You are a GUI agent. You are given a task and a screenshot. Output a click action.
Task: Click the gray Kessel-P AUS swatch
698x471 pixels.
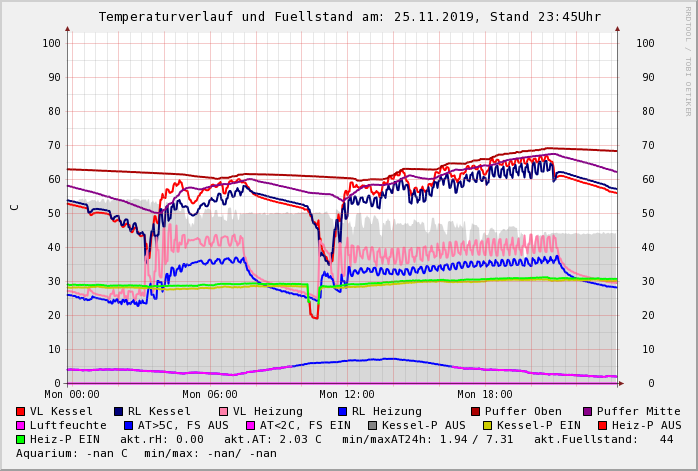[x=371, y=425]
